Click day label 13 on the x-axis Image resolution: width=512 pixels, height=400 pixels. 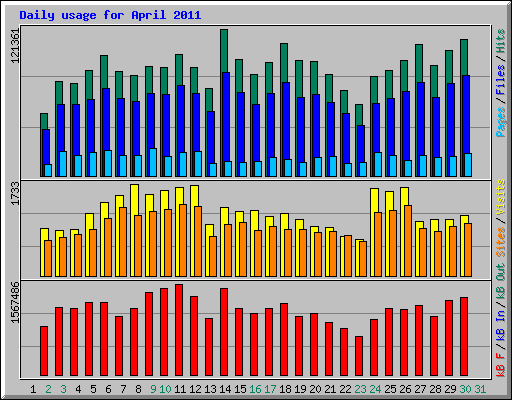coord(210,389)
